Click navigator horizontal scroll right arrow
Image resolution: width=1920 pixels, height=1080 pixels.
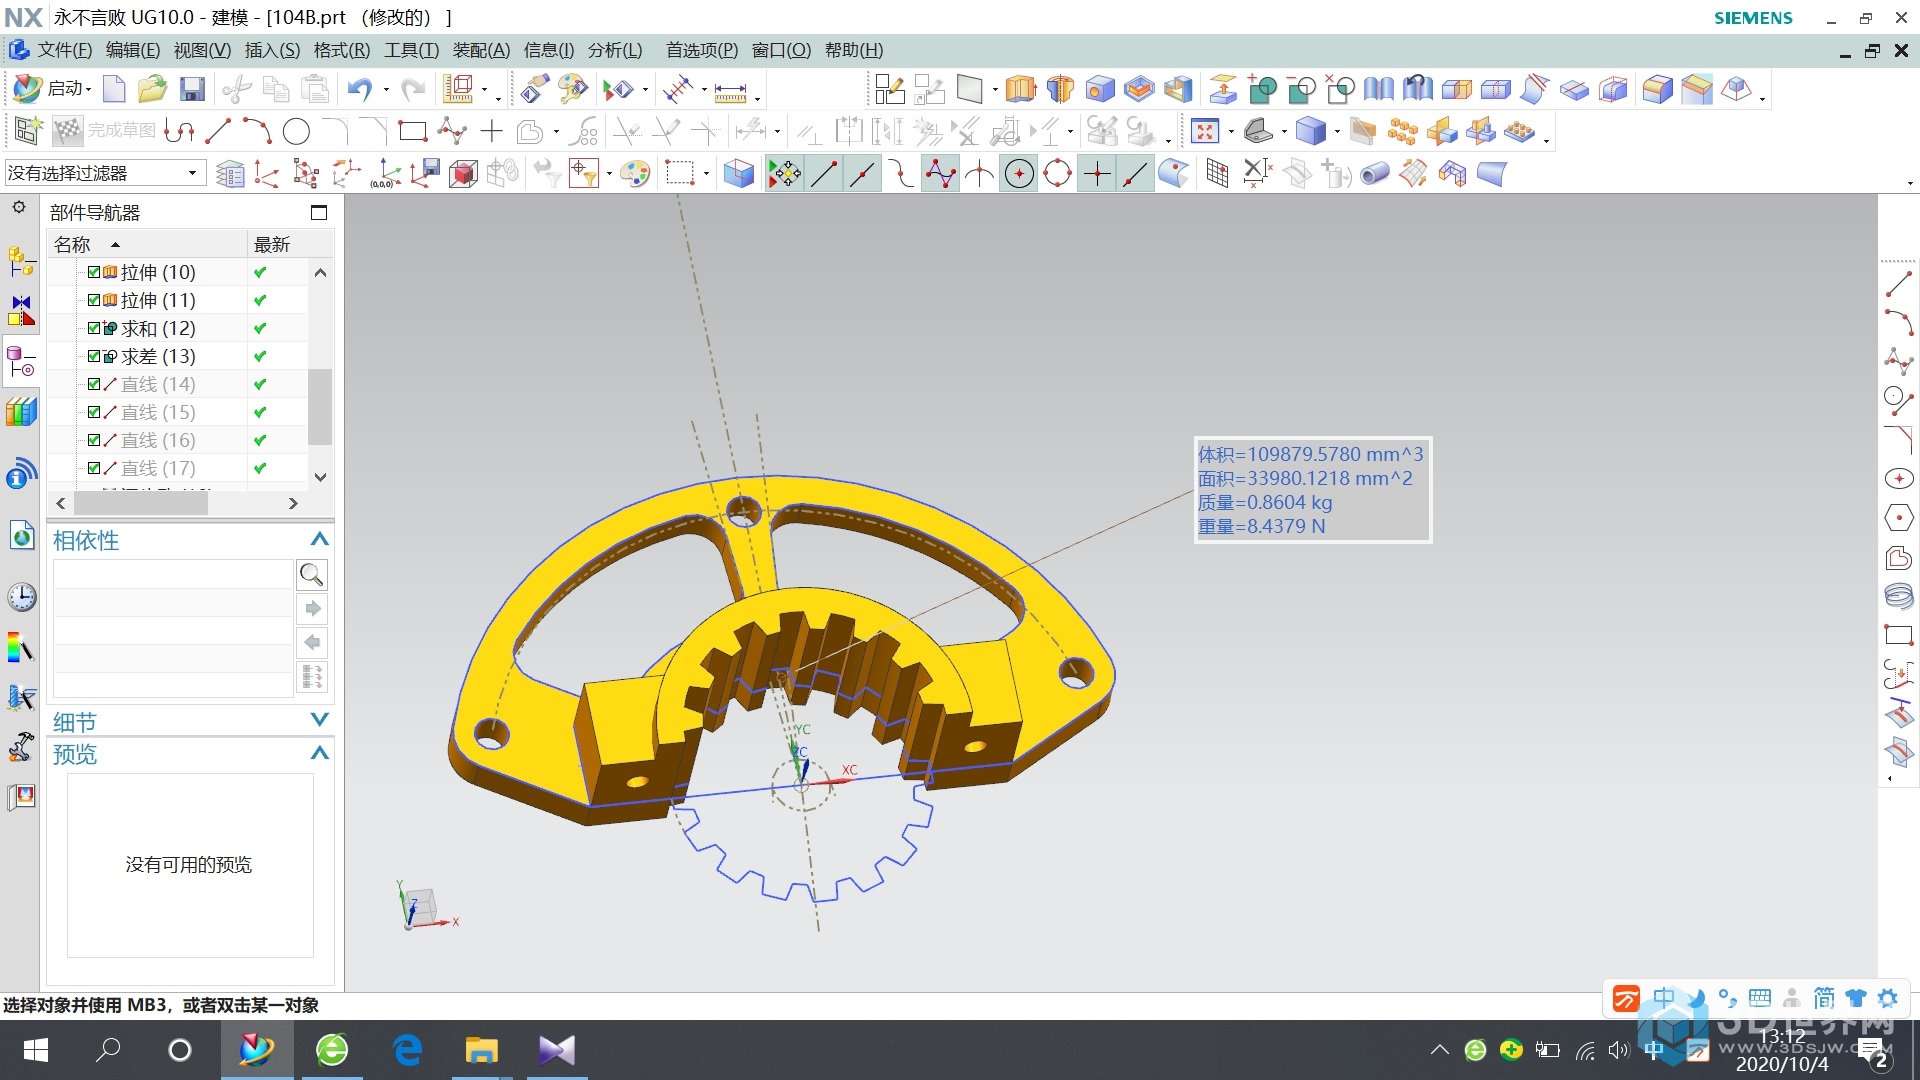pyautogui.click(x=293, y=503)
